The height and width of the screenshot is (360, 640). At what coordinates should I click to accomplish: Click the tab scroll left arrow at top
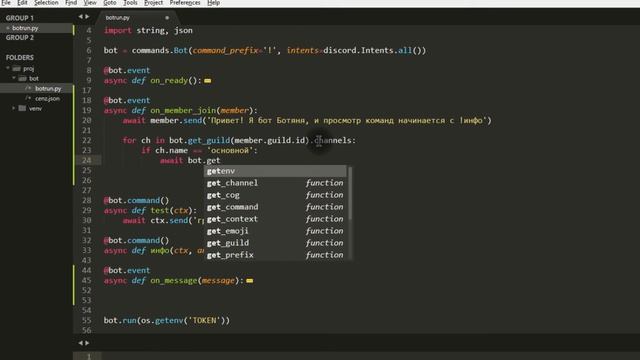[80, 17]
